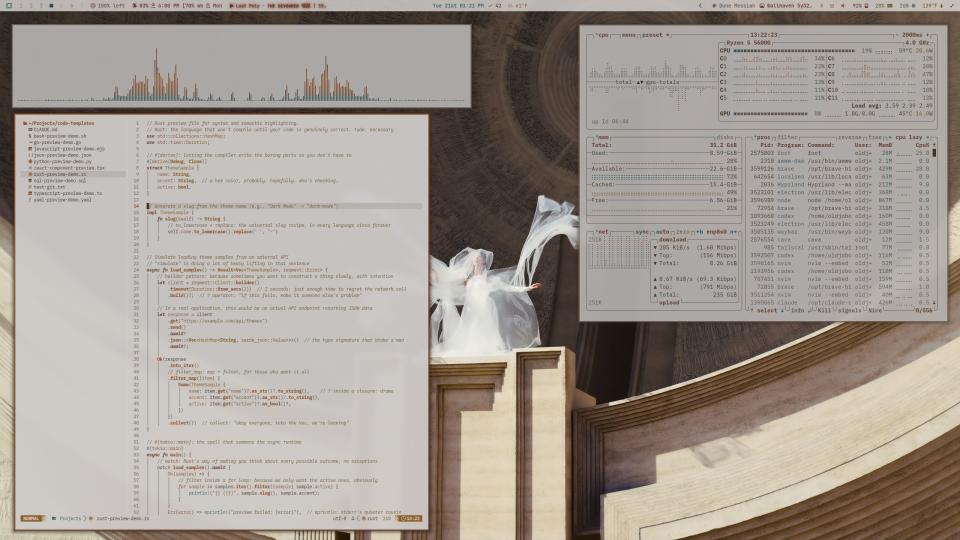Screen dimensions: 960x540
Task: Click the CPU usage meter bar in btop
Action: [x=794, y=50]
